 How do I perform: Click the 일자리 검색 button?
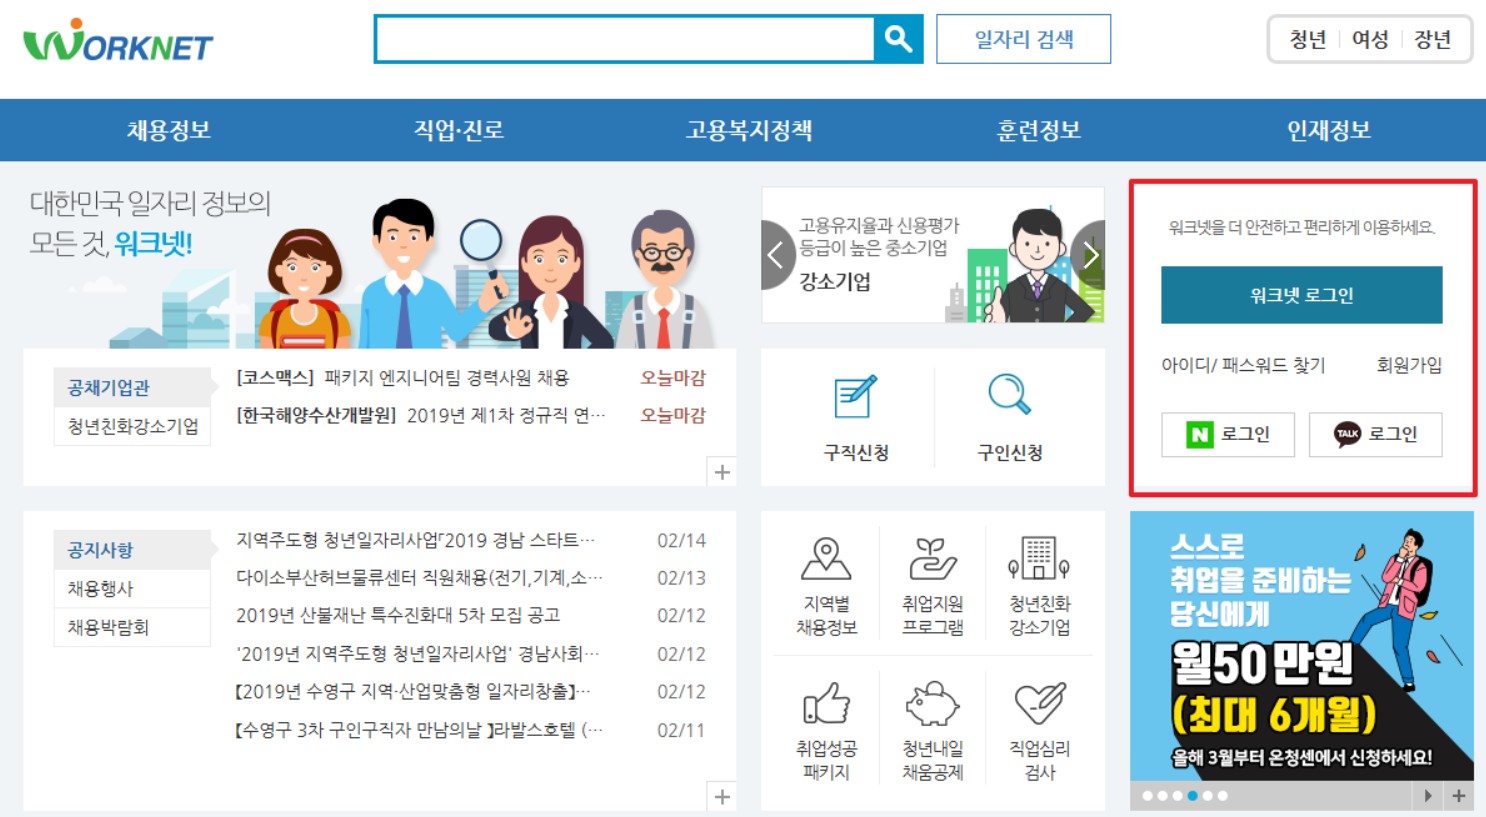(1023, 39)
